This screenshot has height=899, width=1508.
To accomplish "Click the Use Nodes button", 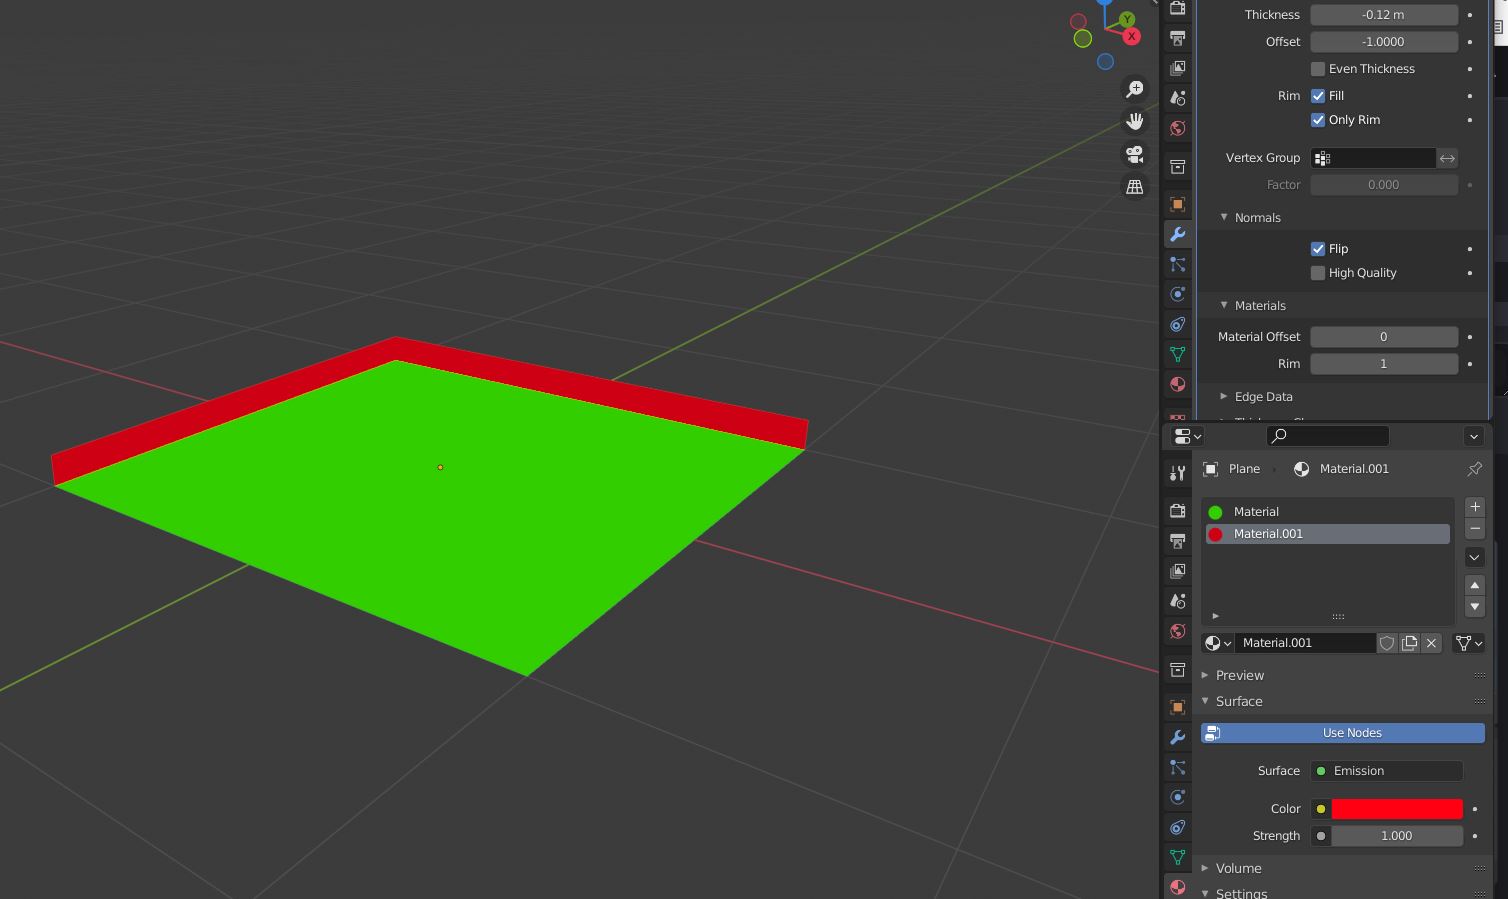I will click(1343, 733).
